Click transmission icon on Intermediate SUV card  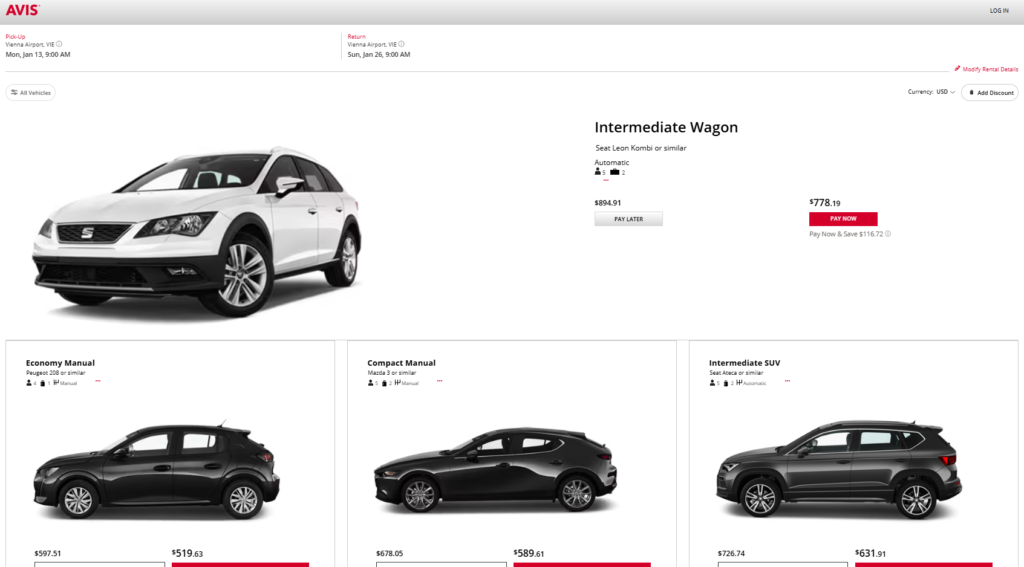pyautogui.click(x=739, y=382)
